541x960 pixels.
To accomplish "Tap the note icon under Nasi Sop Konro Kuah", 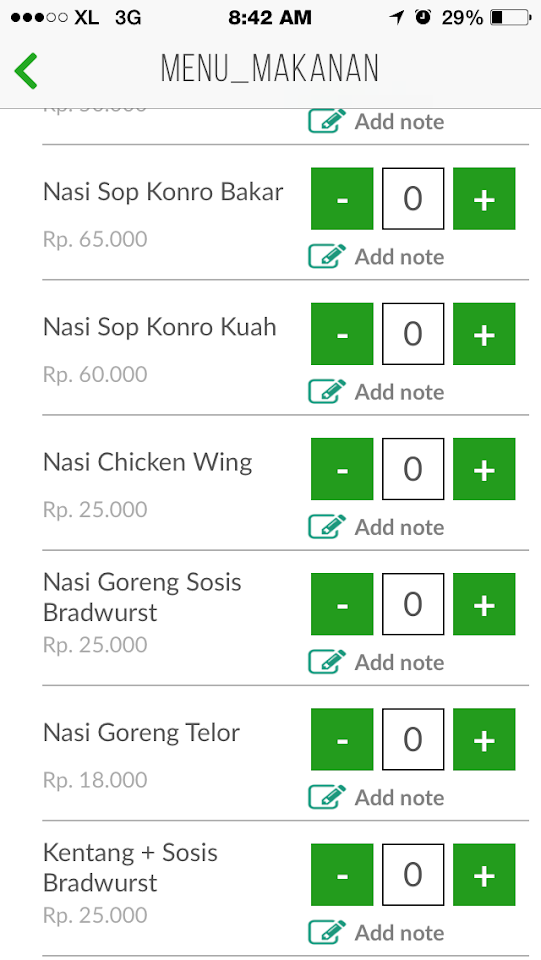I will (327, 392).
